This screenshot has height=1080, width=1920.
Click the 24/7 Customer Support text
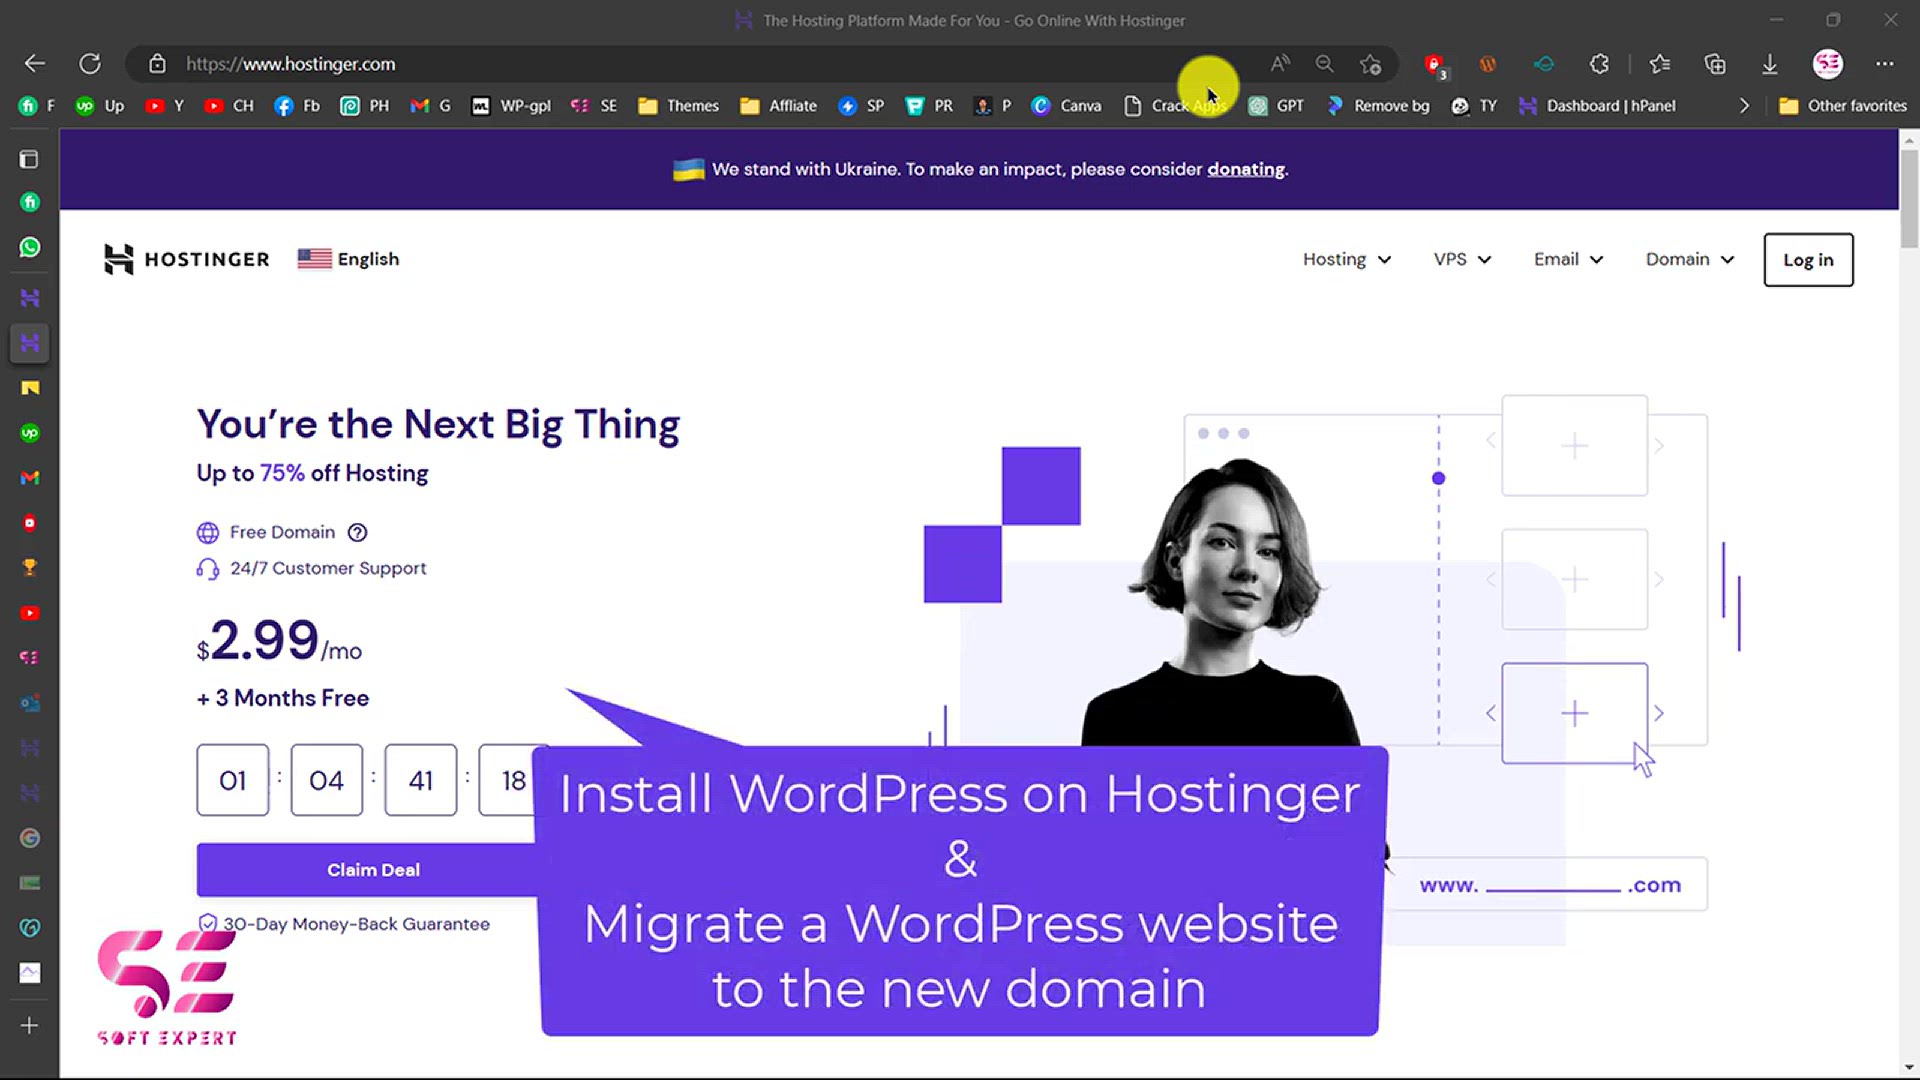(328, 568)
